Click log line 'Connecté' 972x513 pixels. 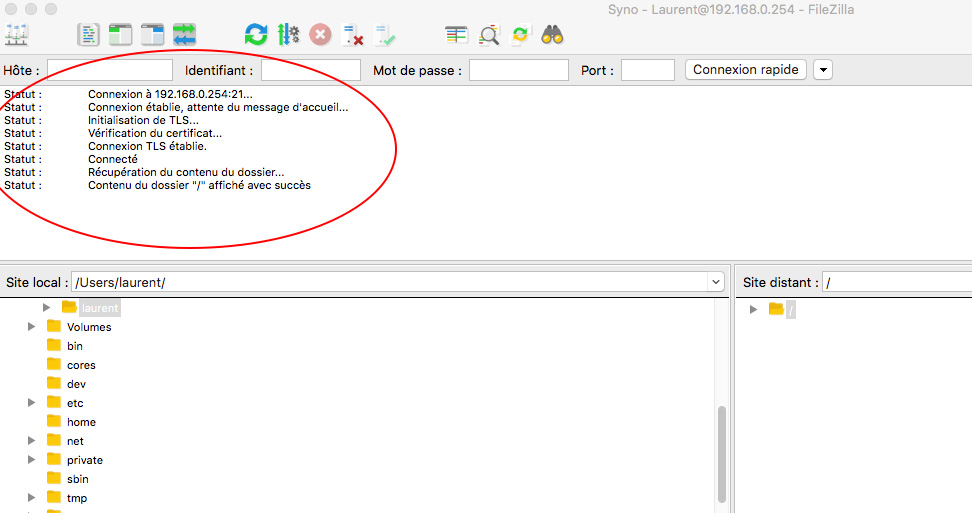coord(112,159)
